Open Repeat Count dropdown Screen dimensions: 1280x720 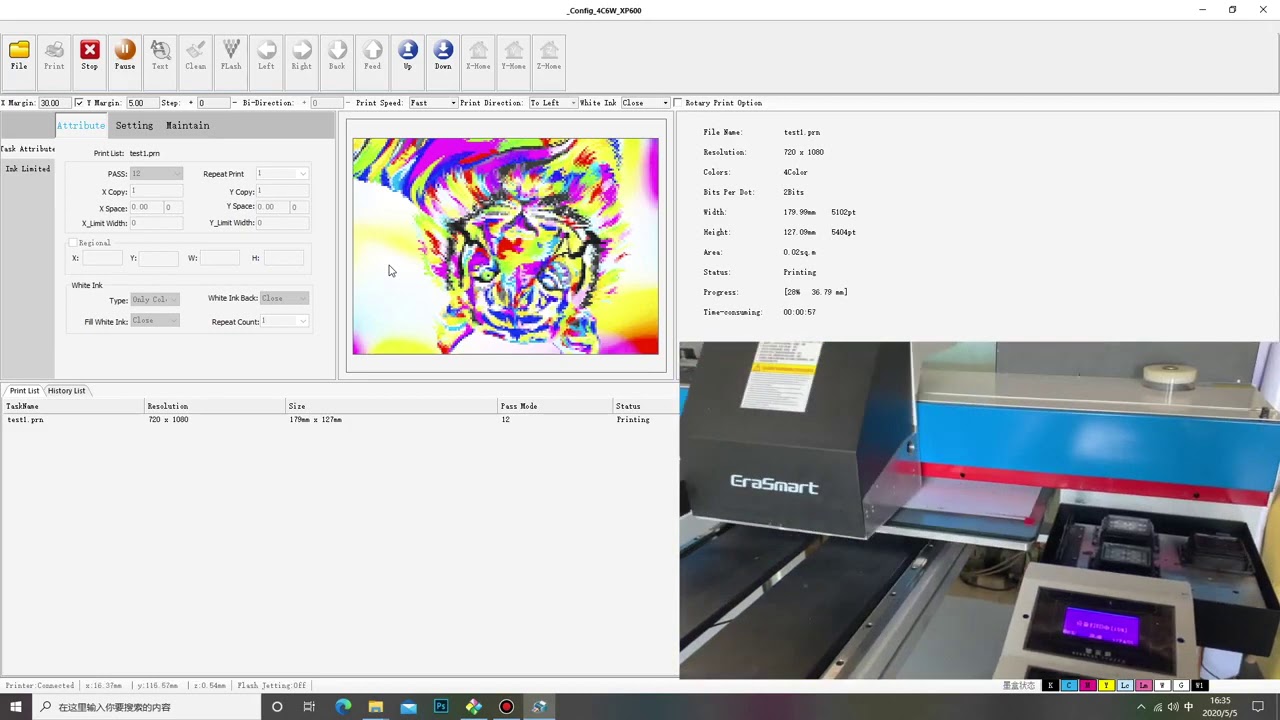[x=285, y=321]
